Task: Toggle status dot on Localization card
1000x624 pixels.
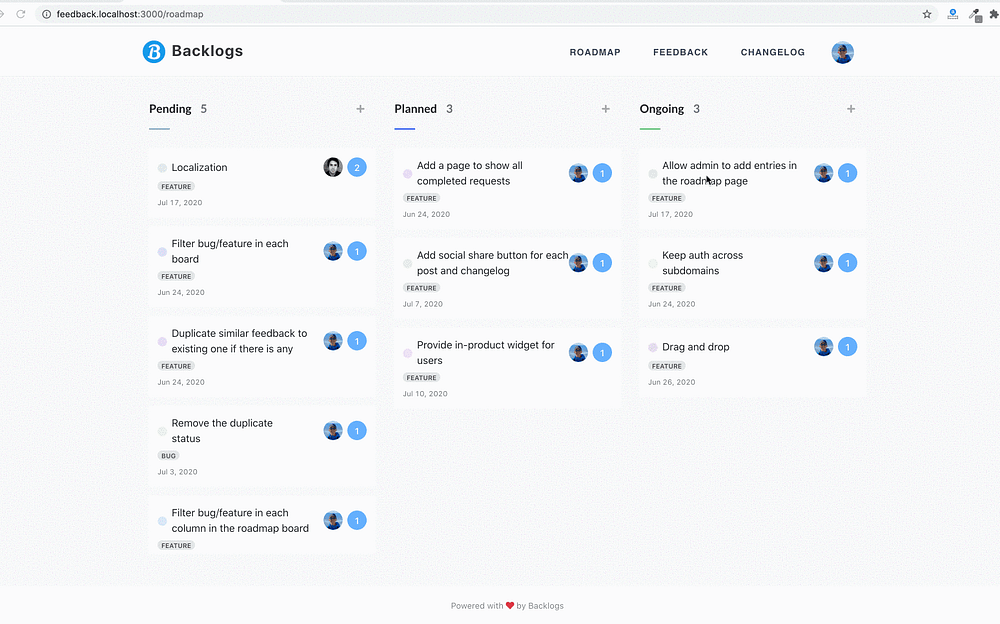Action: [x=162, y=168]
